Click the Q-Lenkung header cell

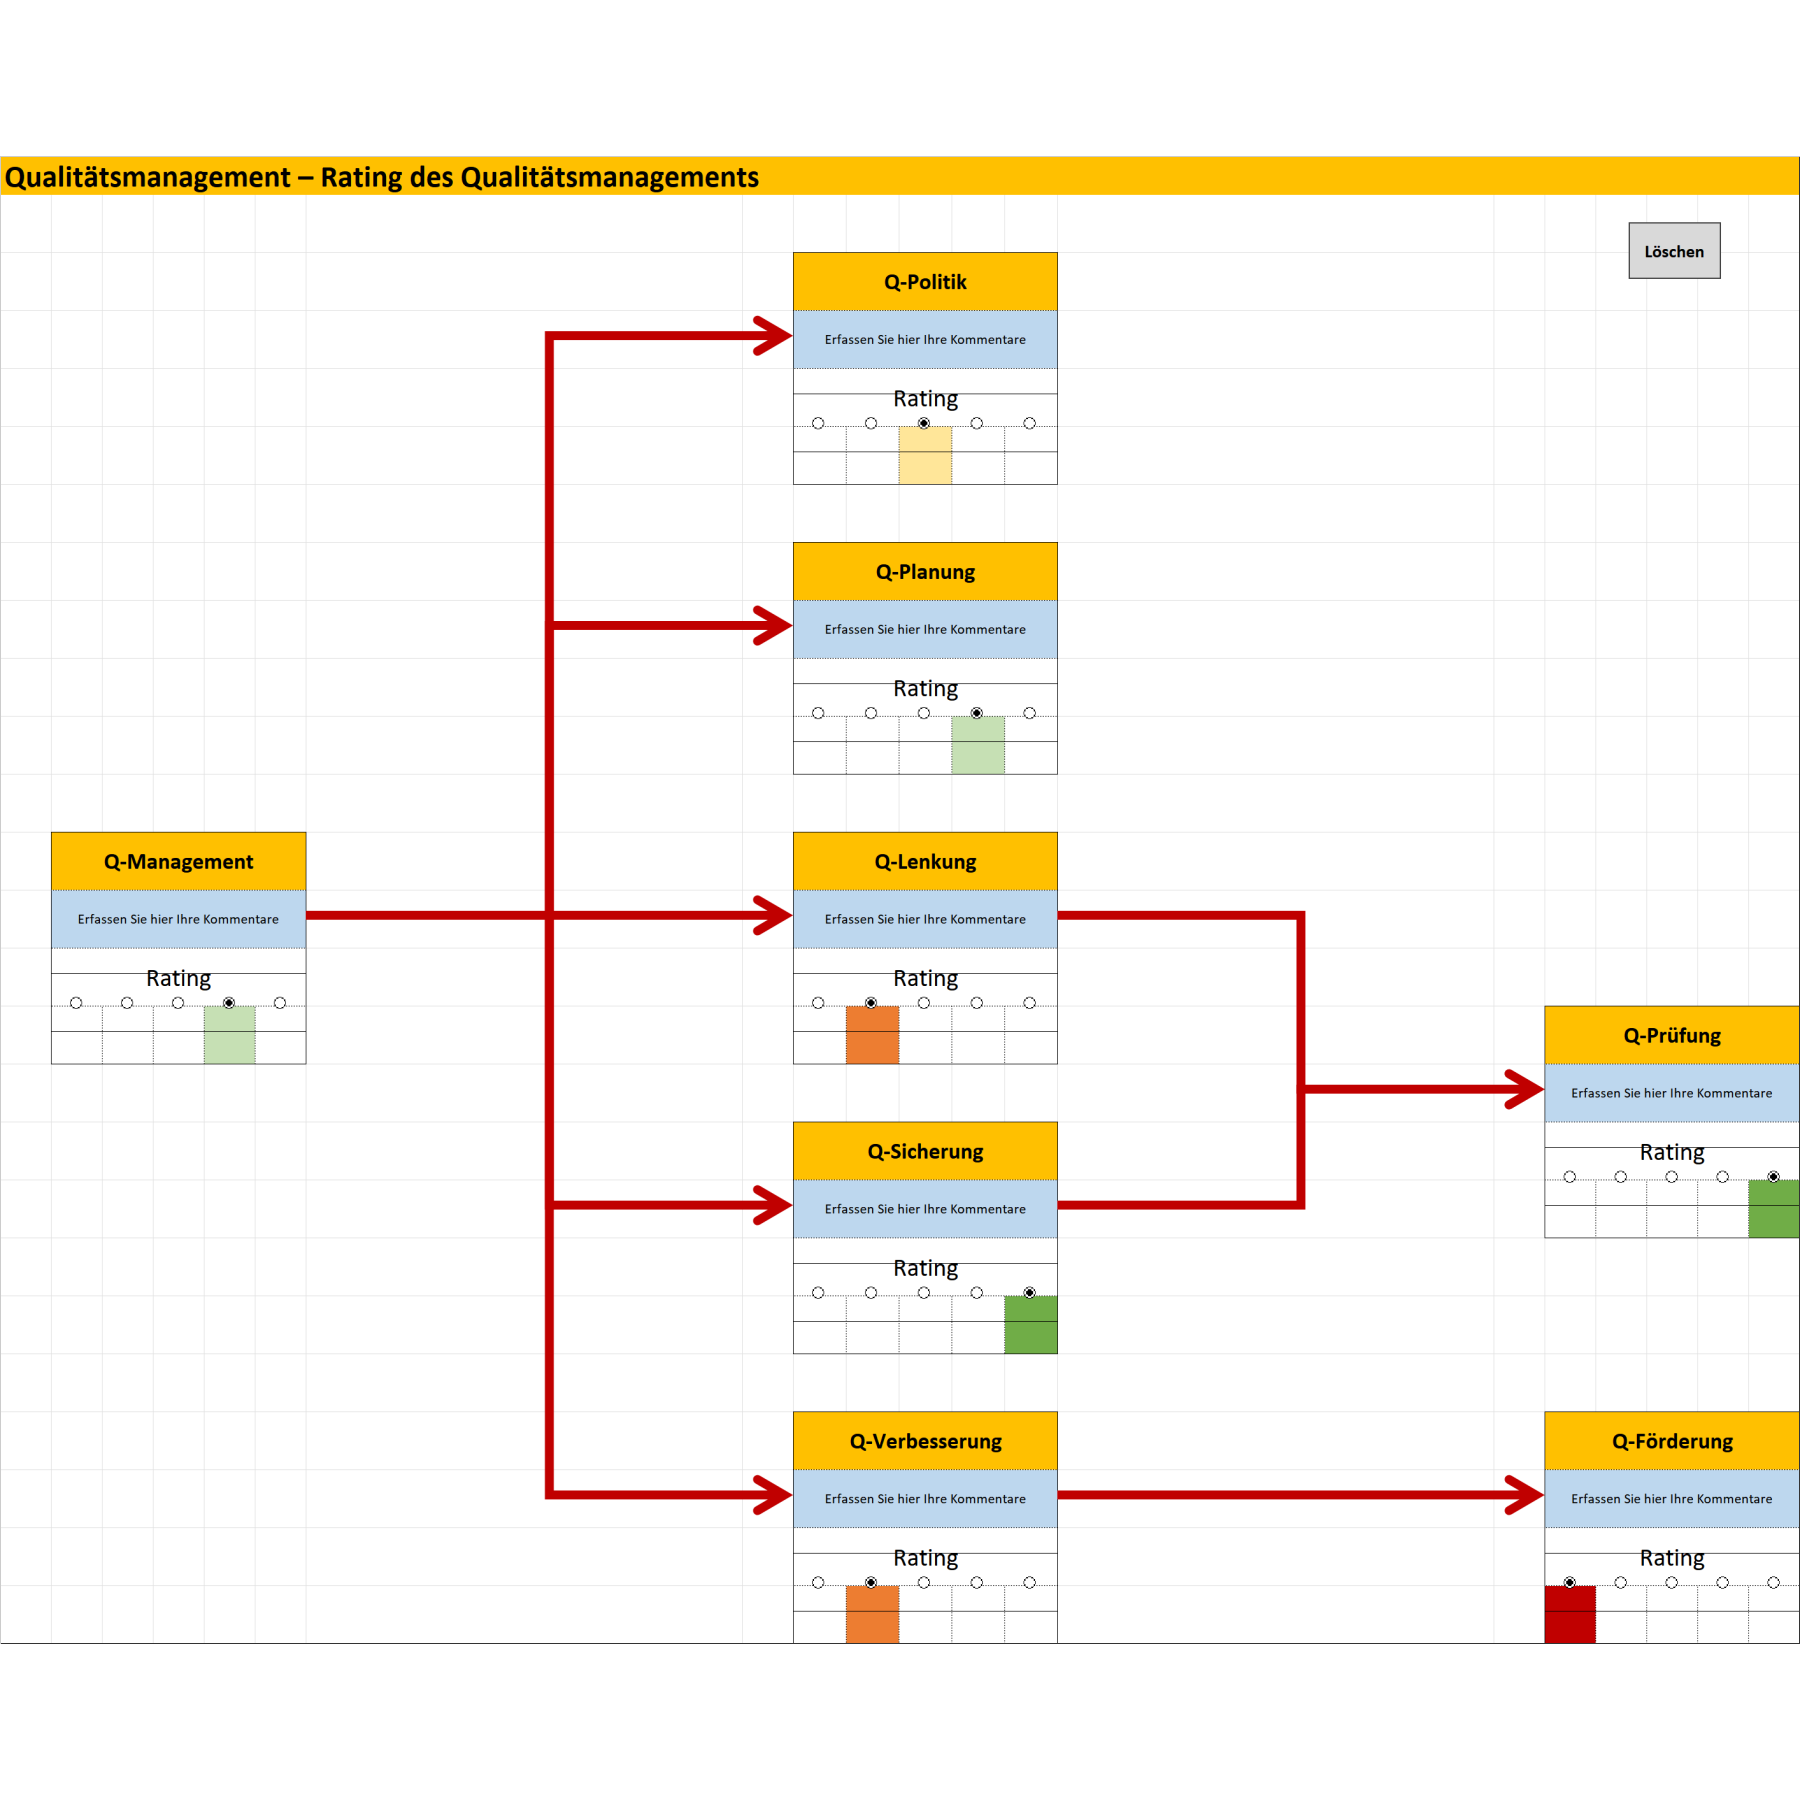(925, 862)
